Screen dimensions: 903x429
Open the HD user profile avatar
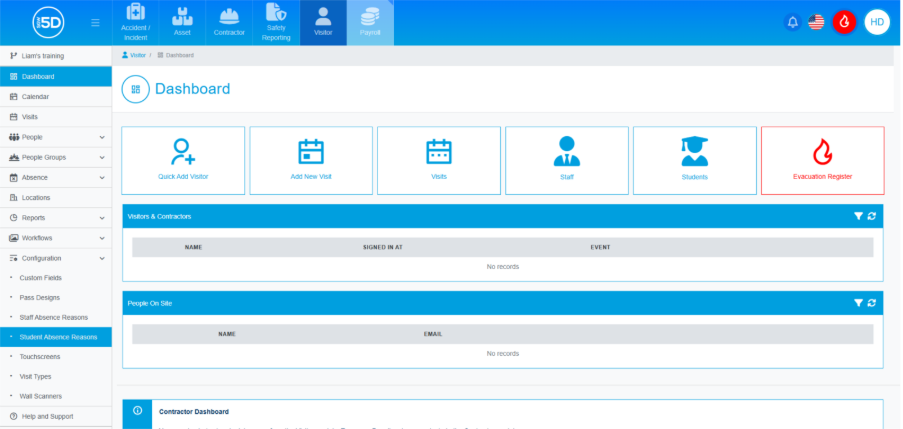(x=877, y=22)
